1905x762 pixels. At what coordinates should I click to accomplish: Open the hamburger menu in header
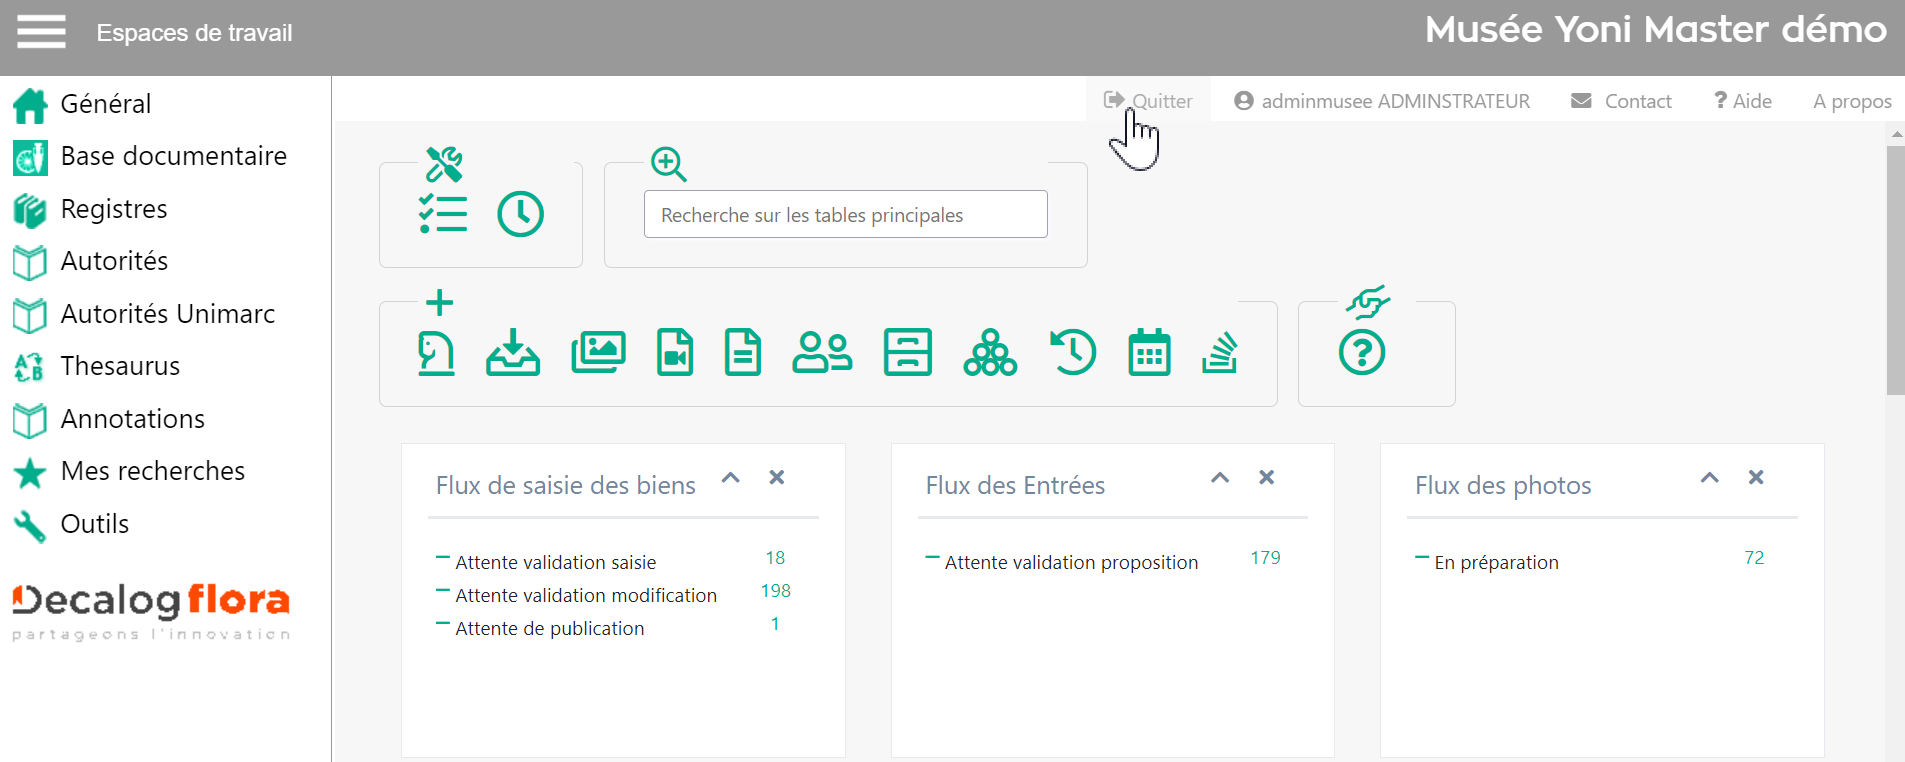pos(41,32)
